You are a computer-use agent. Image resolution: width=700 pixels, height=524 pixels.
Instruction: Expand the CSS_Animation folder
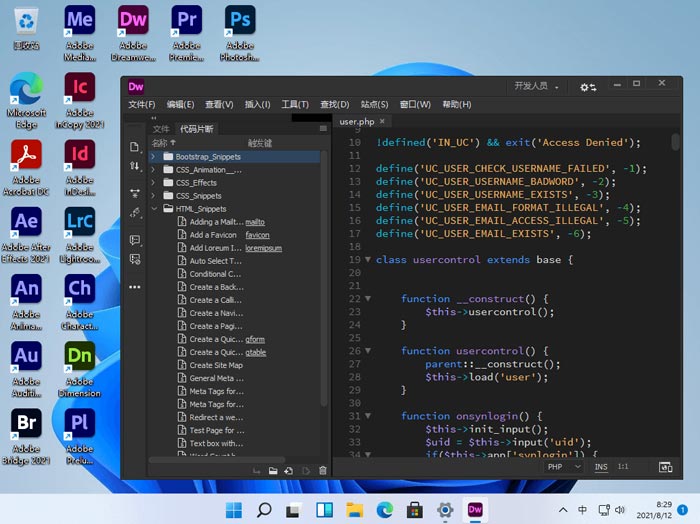pyautogui.click(x=154, y=170)
